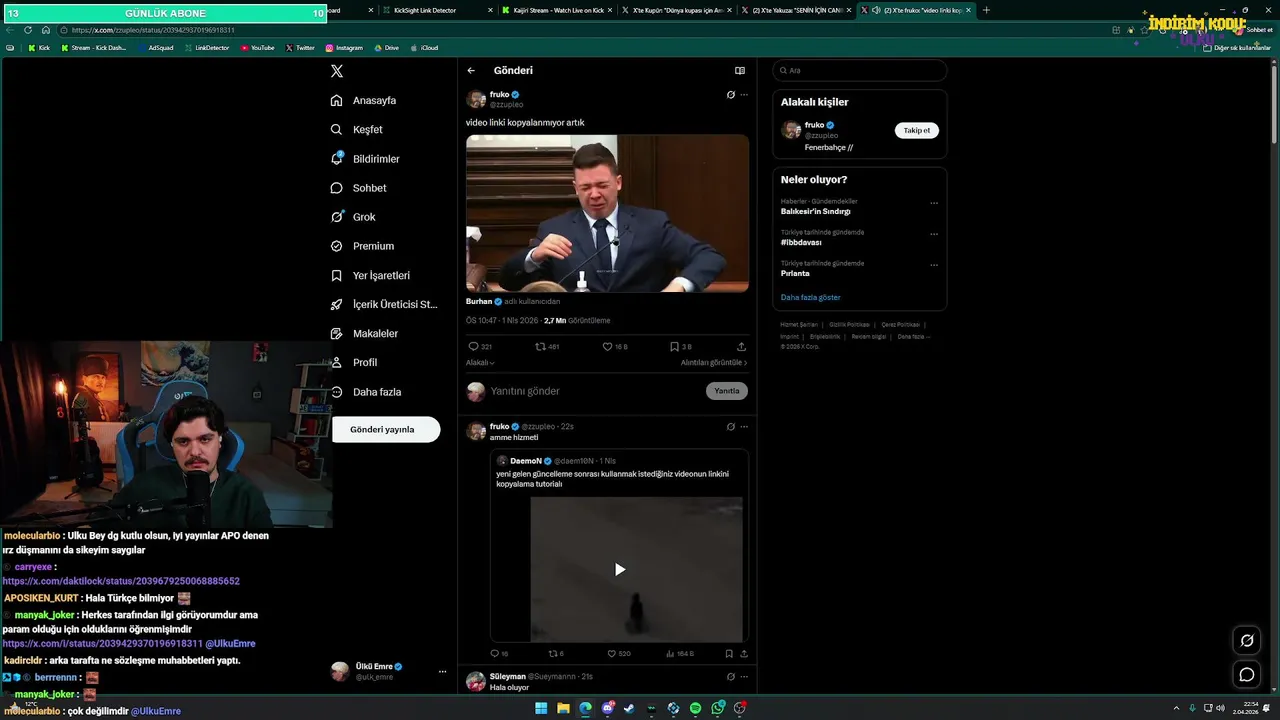Open Burhan's profile link under video

(479, 301)
